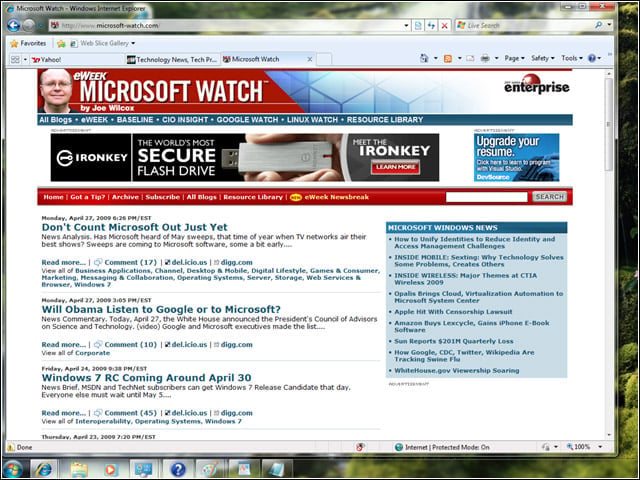Open the Print options dropdown arrow
The height and width of the screenshot is (480, 640).
(496, 58)
